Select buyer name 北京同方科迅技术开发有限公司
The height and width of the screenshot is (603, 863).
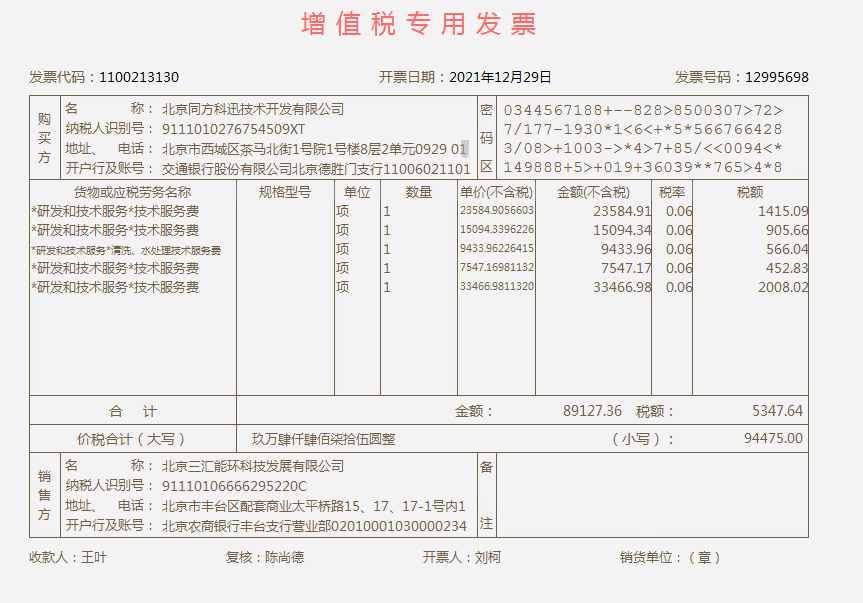(252, 109)
